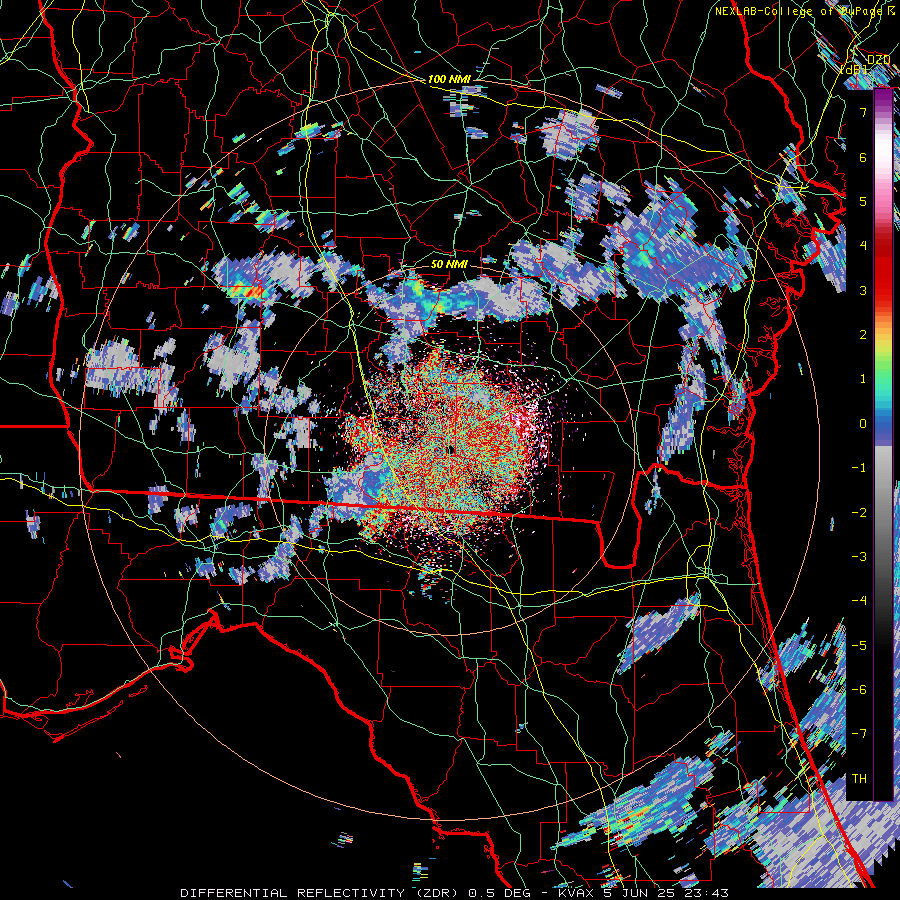Click the TH label on the color scale
The width and height of the screenshot is (900, 900).
859,778
